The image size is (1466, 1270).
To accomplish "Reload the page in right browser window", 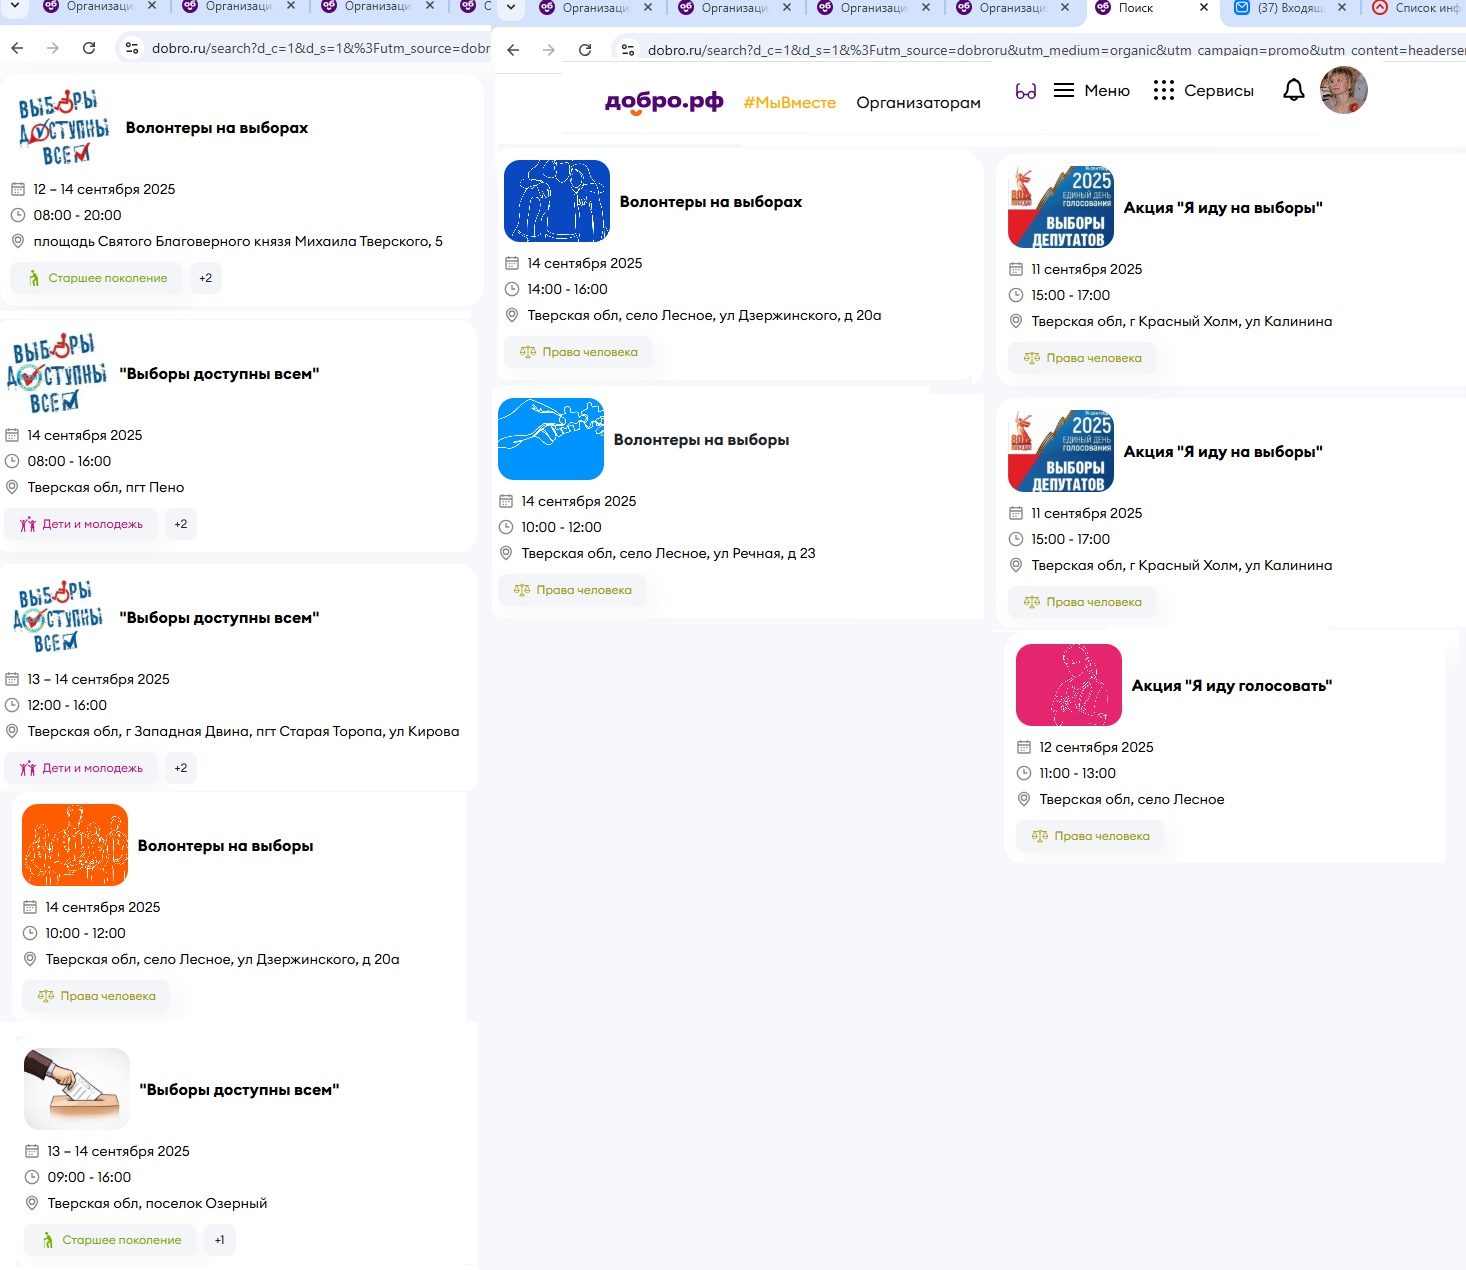I will pos(585,50).
